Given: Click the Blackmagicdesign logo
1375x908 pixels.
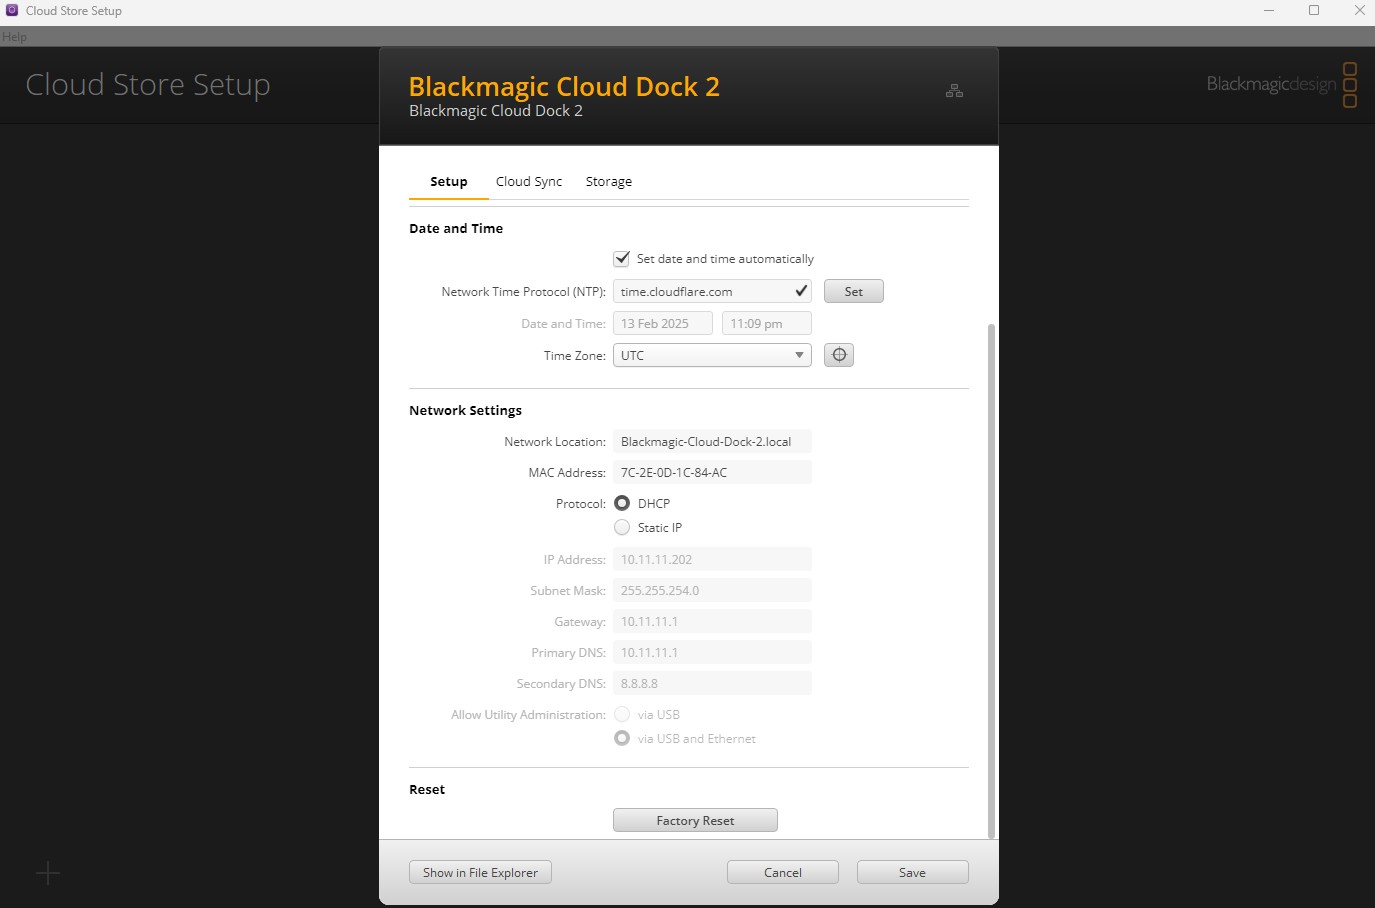Looking at the screenshot, I should [x=1281, y=84].
